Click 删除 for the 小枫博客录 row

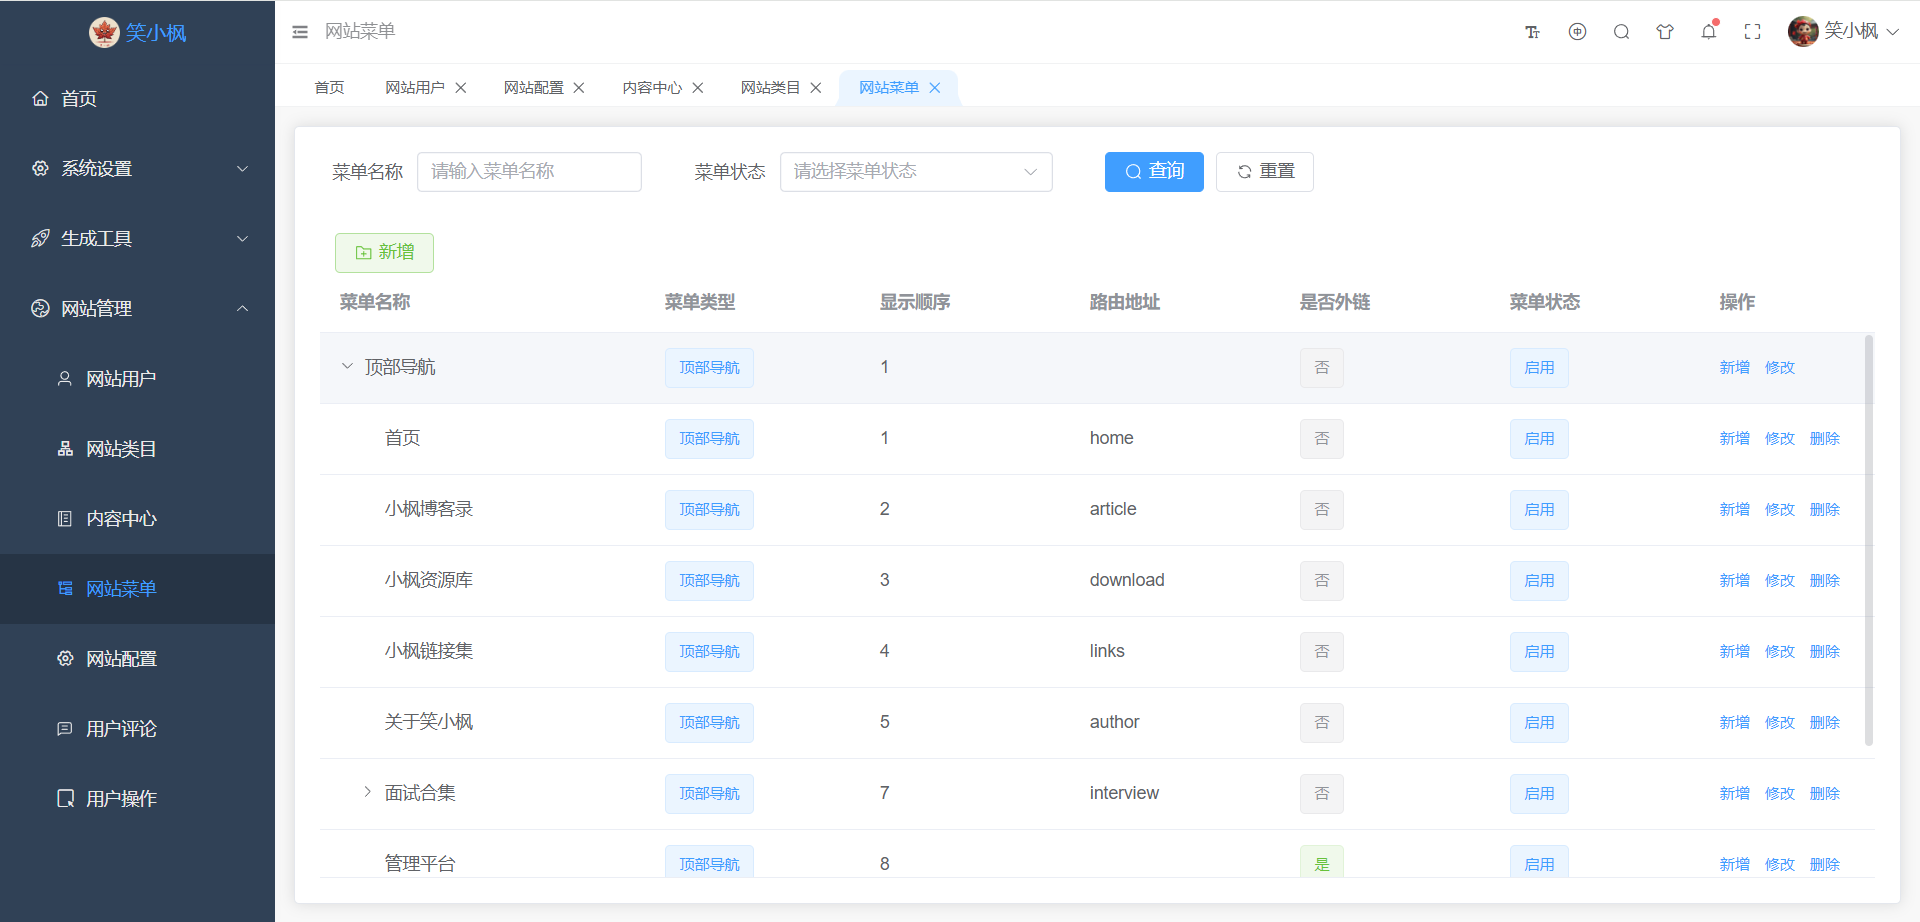(x=1825, y=510)
